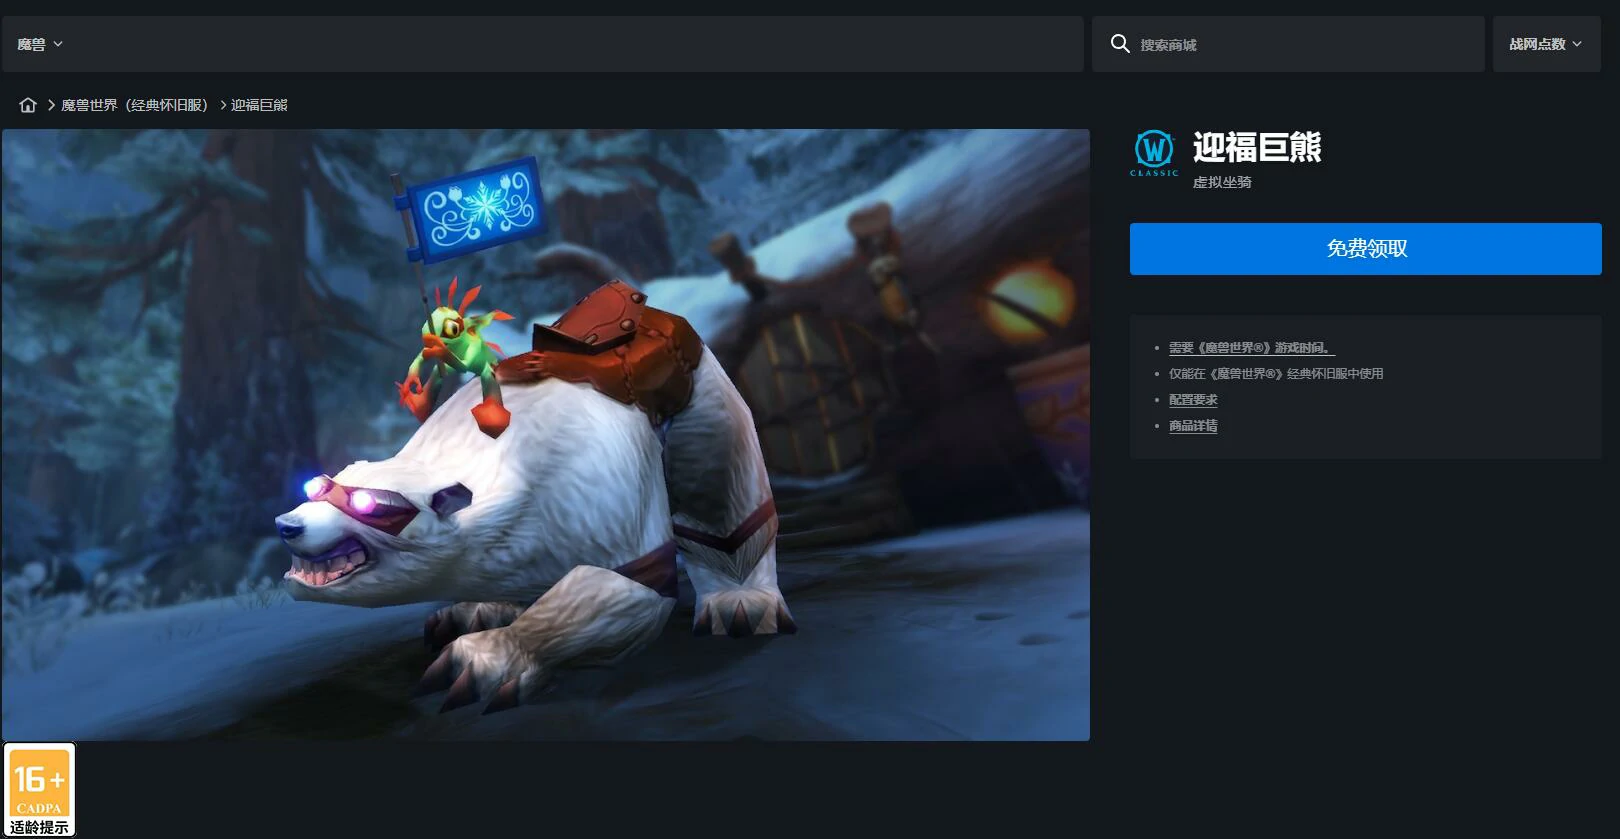The width and height of the screenshot is (1620, 839).
Task: Click the magnifier search icon
Action: coord(1120,44)
